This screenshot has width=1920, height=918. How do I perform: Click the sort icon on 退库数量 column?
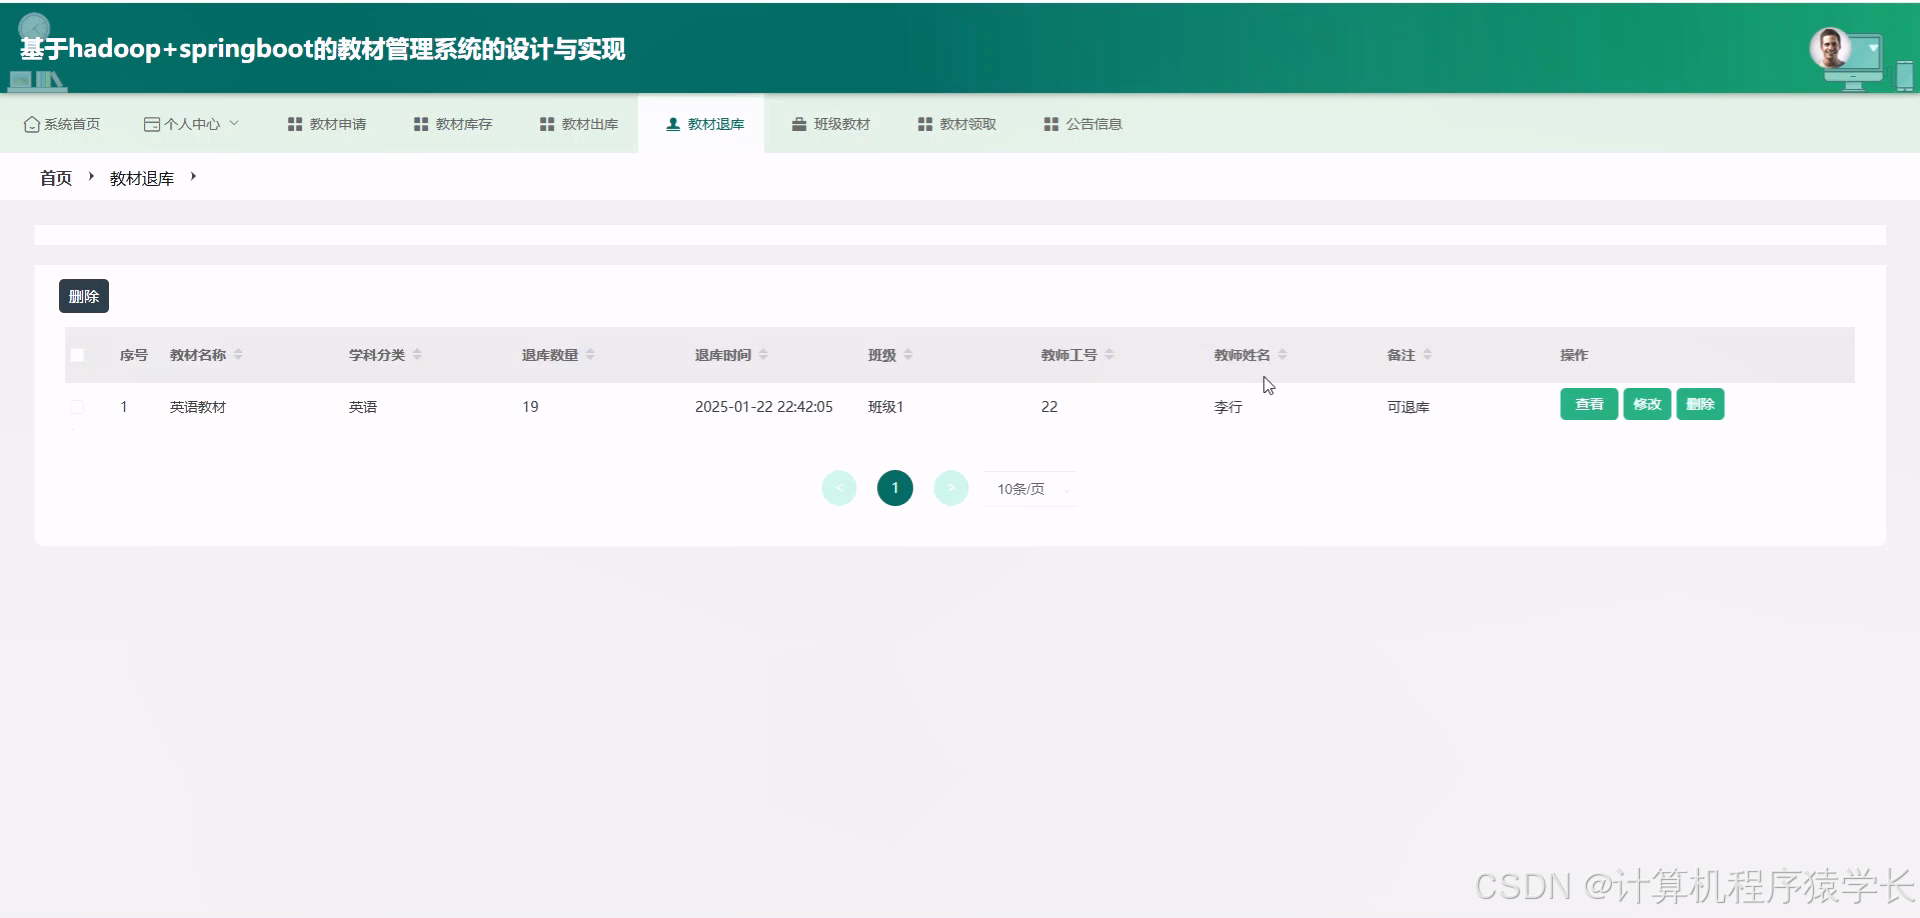point(591,354)
